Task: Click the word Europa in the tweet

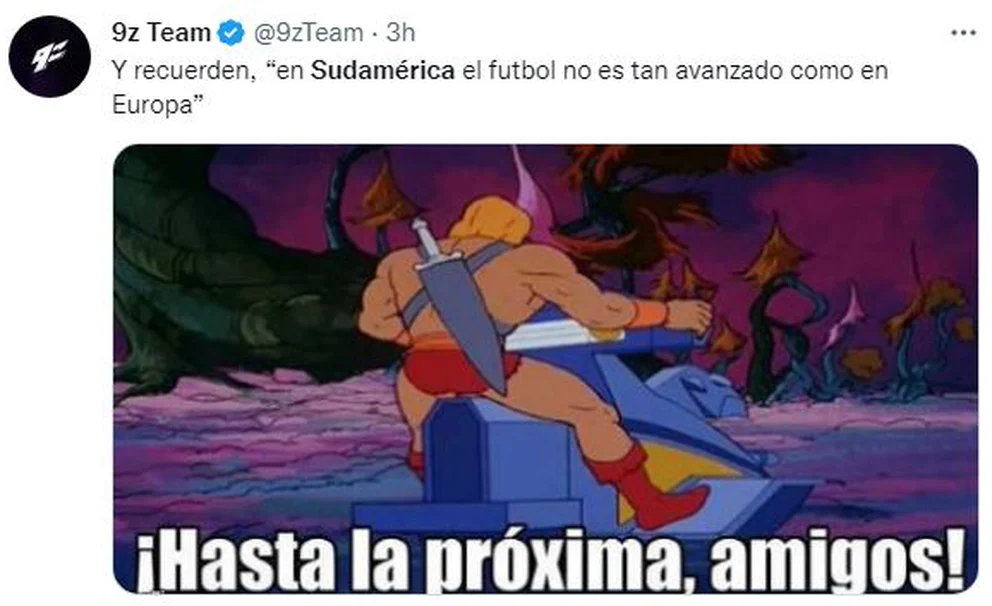Action: click(x=152, y=104)
